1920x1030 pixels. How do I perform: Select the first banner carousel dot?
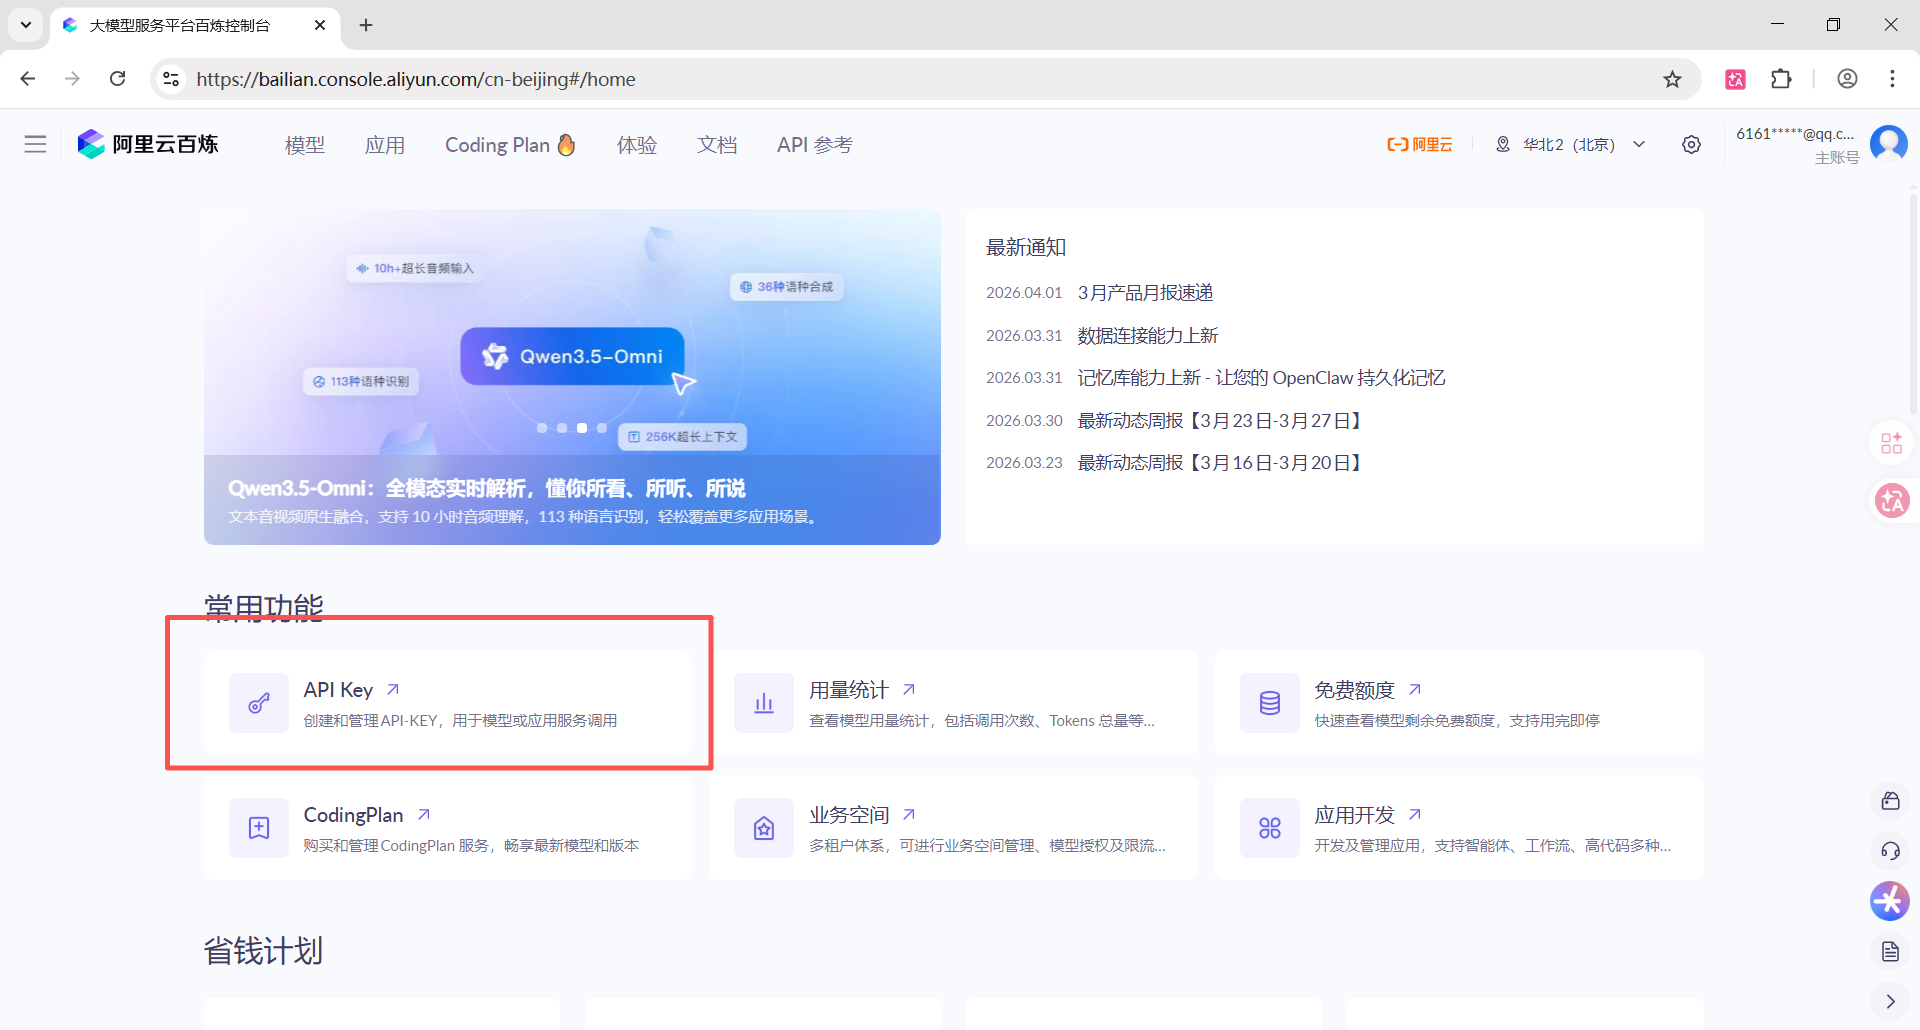pos(542,428)
